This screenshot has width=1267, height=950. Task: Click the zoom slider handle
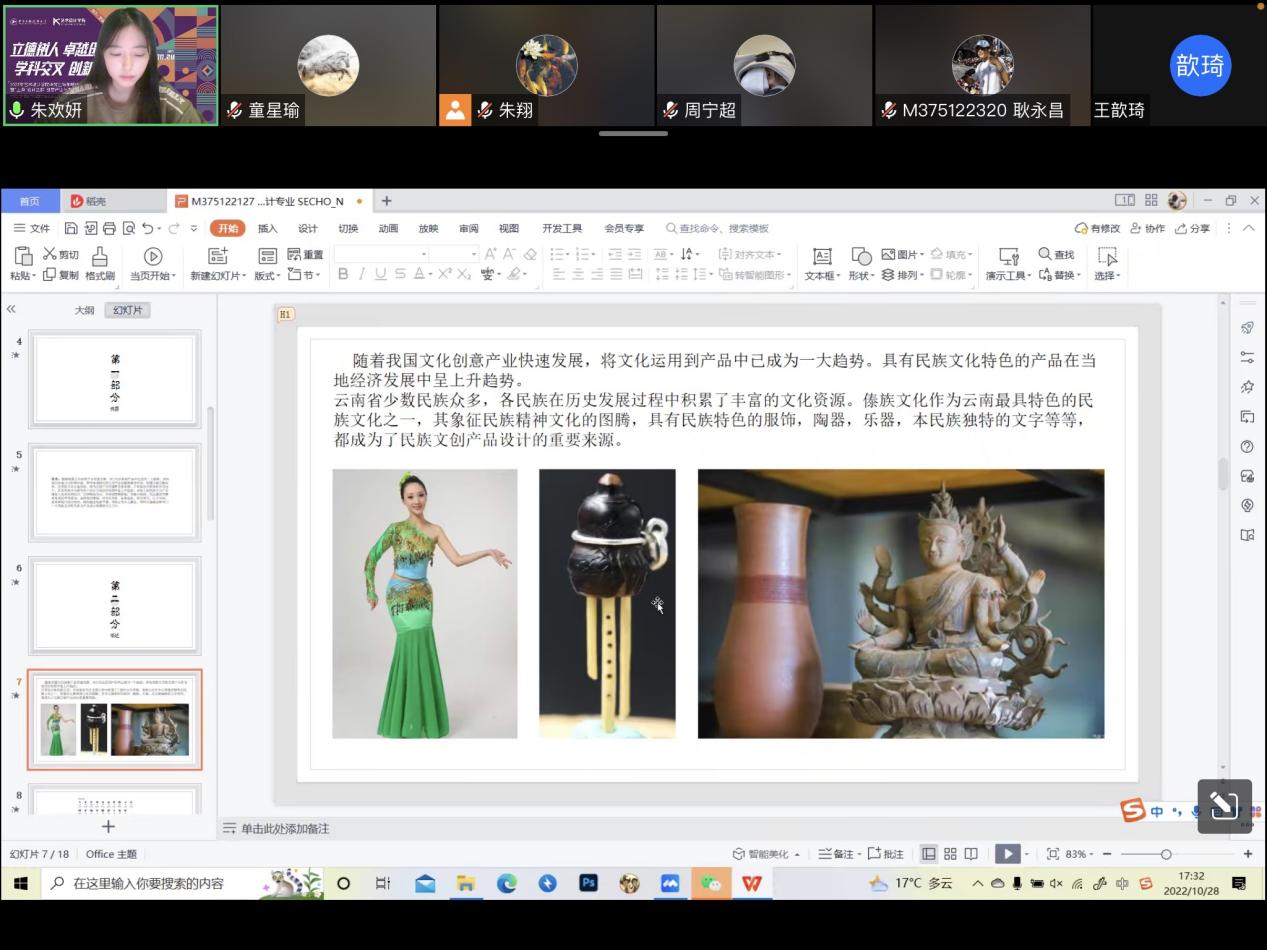point(1166,854)
